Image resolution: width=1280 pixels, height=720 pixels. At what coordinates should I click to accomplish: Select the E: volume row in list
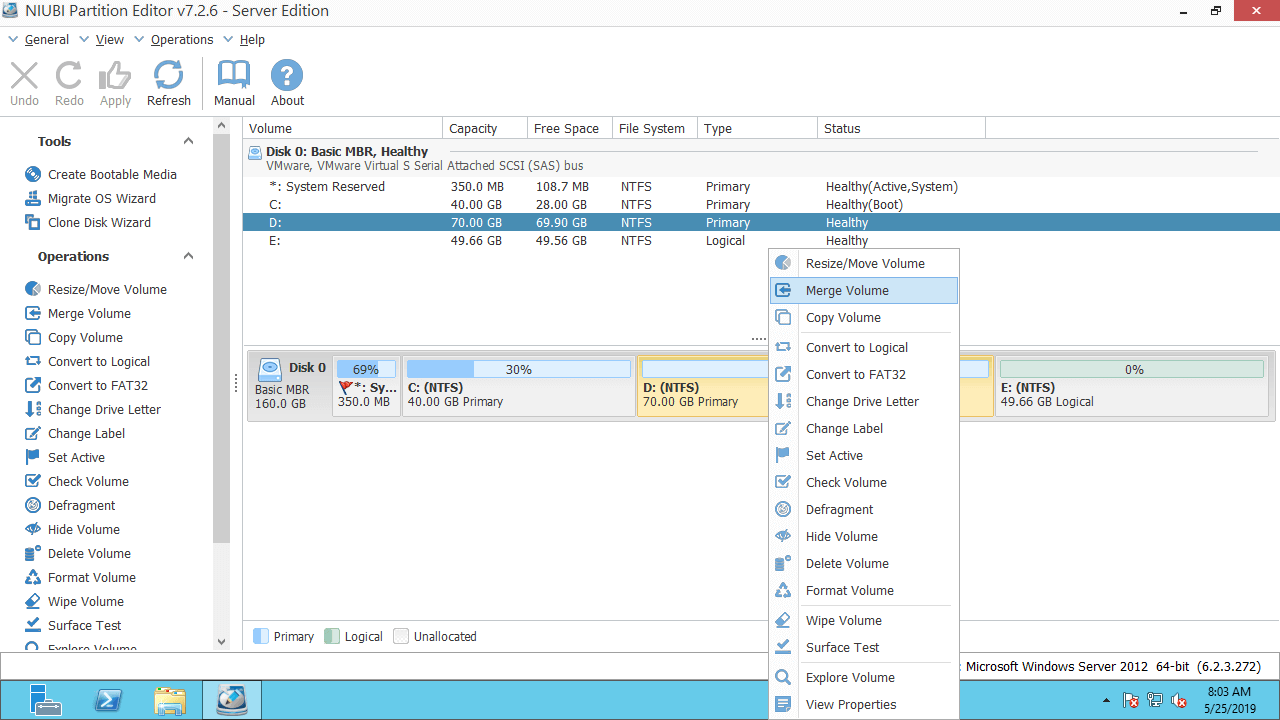tap(500, 240)
